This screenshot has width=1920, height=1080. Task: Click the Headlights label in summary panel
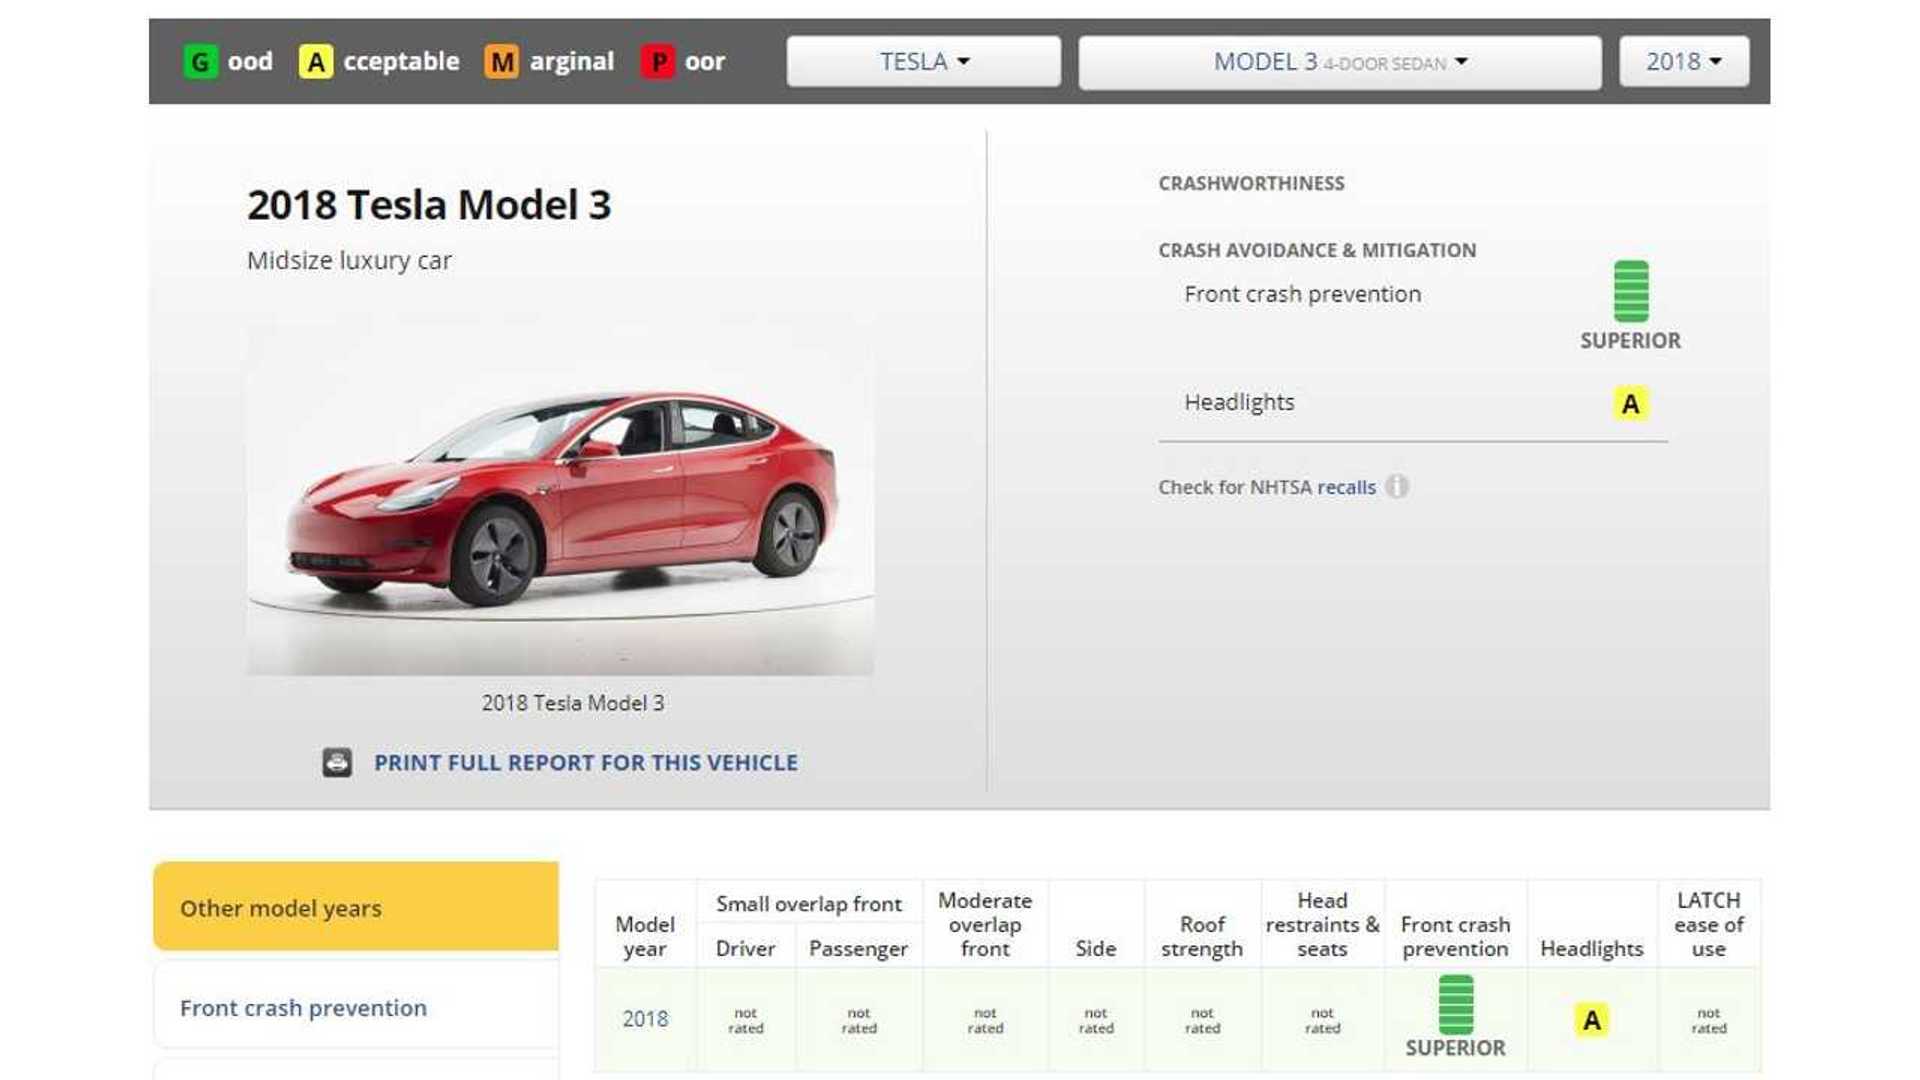coord(1239,402)
